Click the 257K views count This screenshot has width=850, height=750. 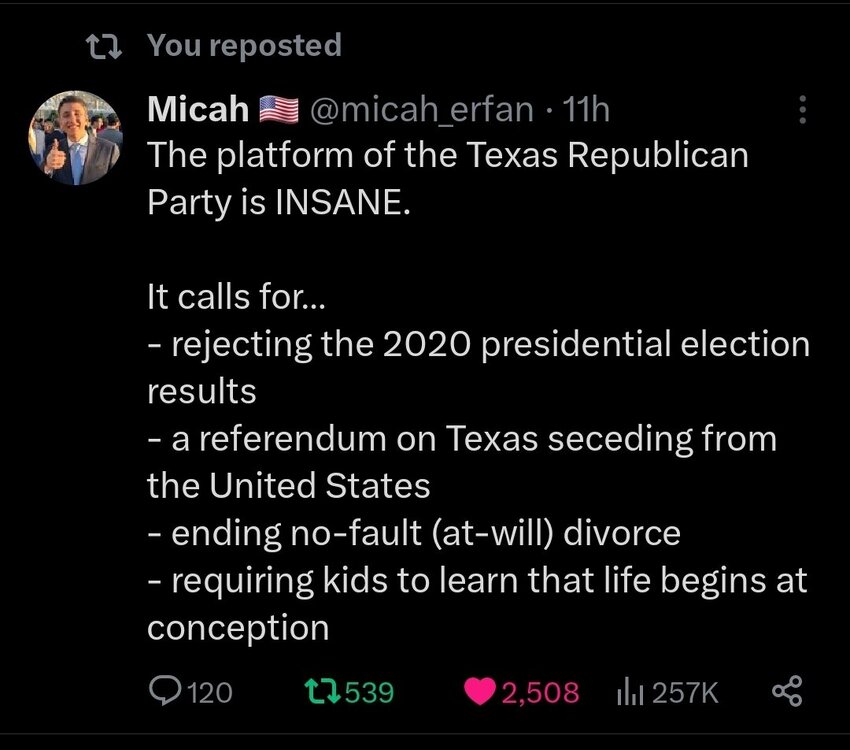pyautogui.click(x=685, y=692)
